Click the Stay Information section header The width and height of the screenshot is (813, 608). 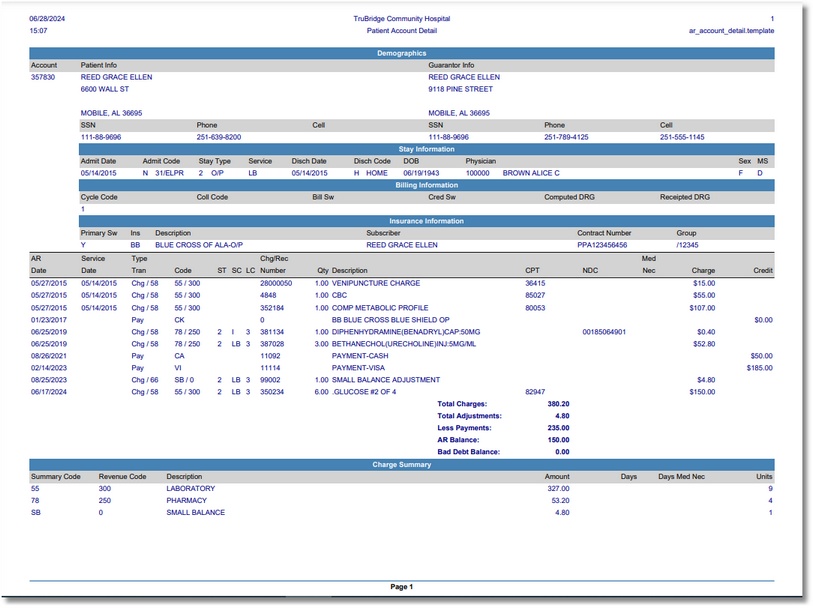coord(427,149)
